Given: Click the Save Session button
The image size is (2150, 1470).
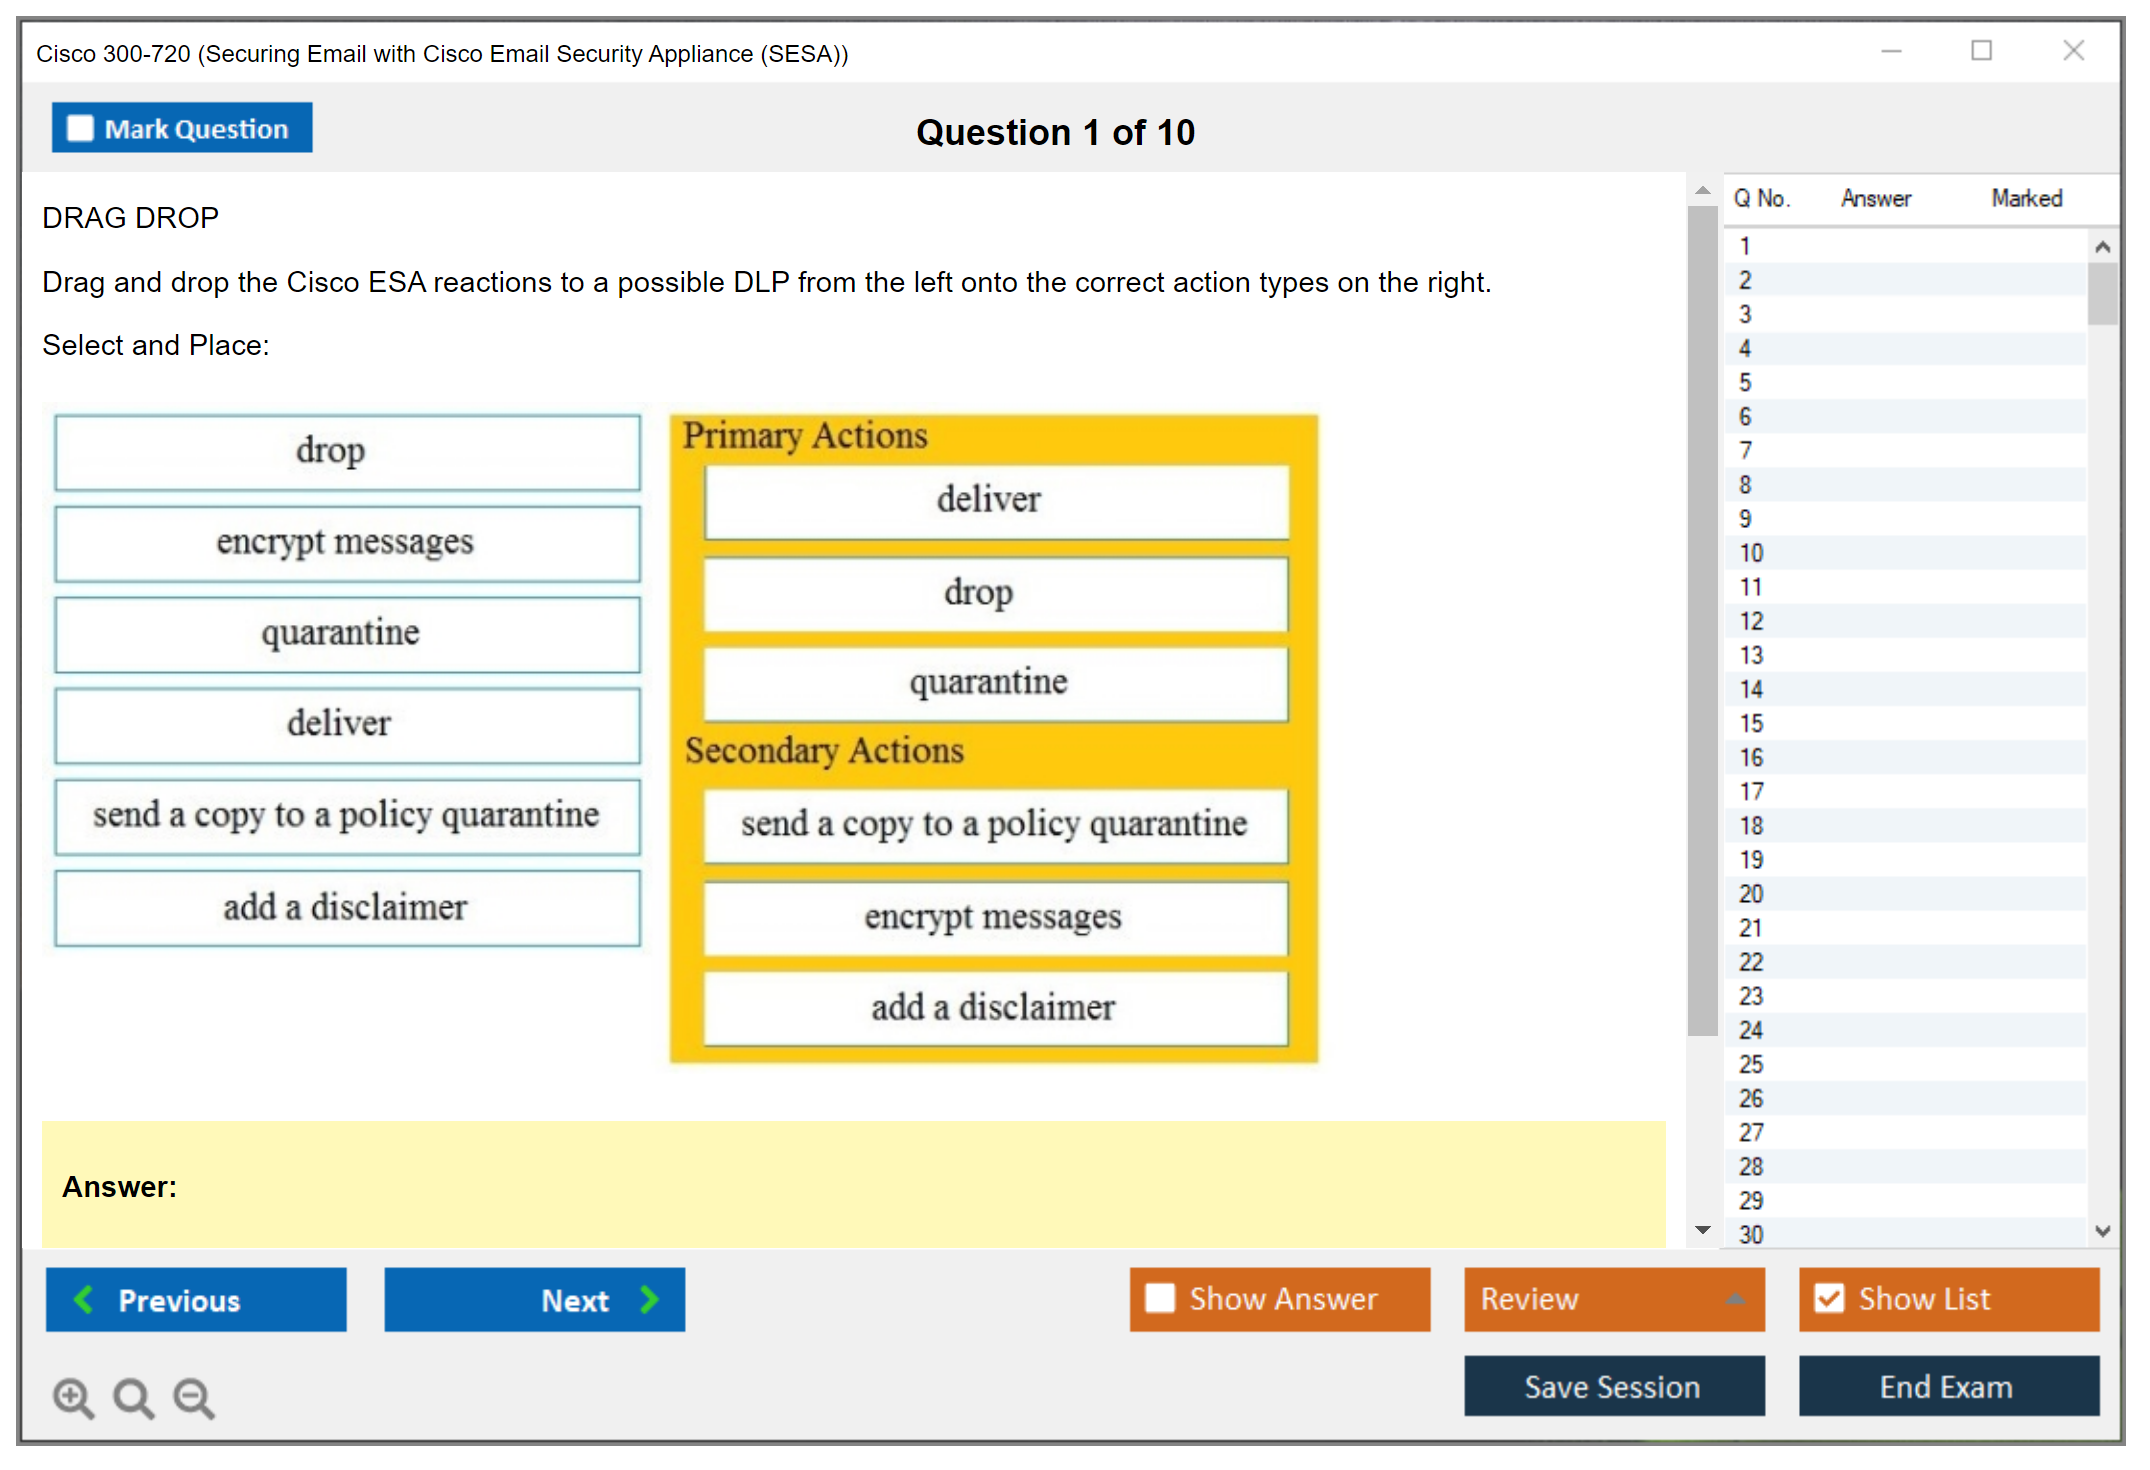Looking at the screenshot, I should point(1613,1386).
